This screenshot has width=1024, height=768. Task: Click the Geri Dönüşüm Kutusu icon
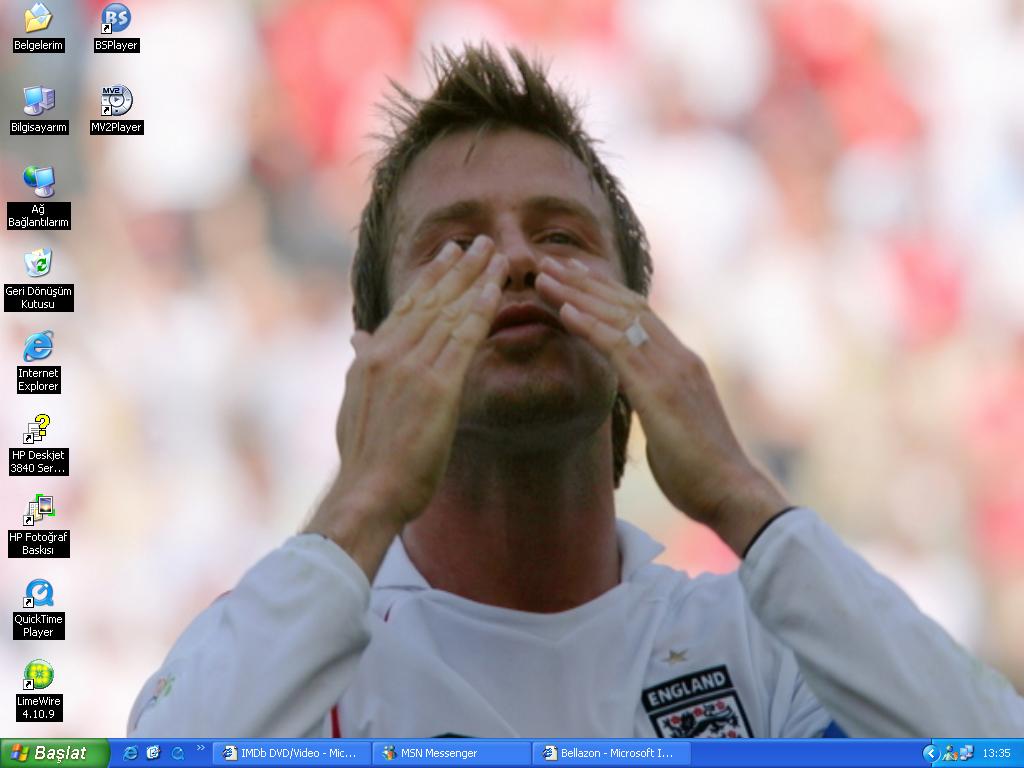[38, 264]
